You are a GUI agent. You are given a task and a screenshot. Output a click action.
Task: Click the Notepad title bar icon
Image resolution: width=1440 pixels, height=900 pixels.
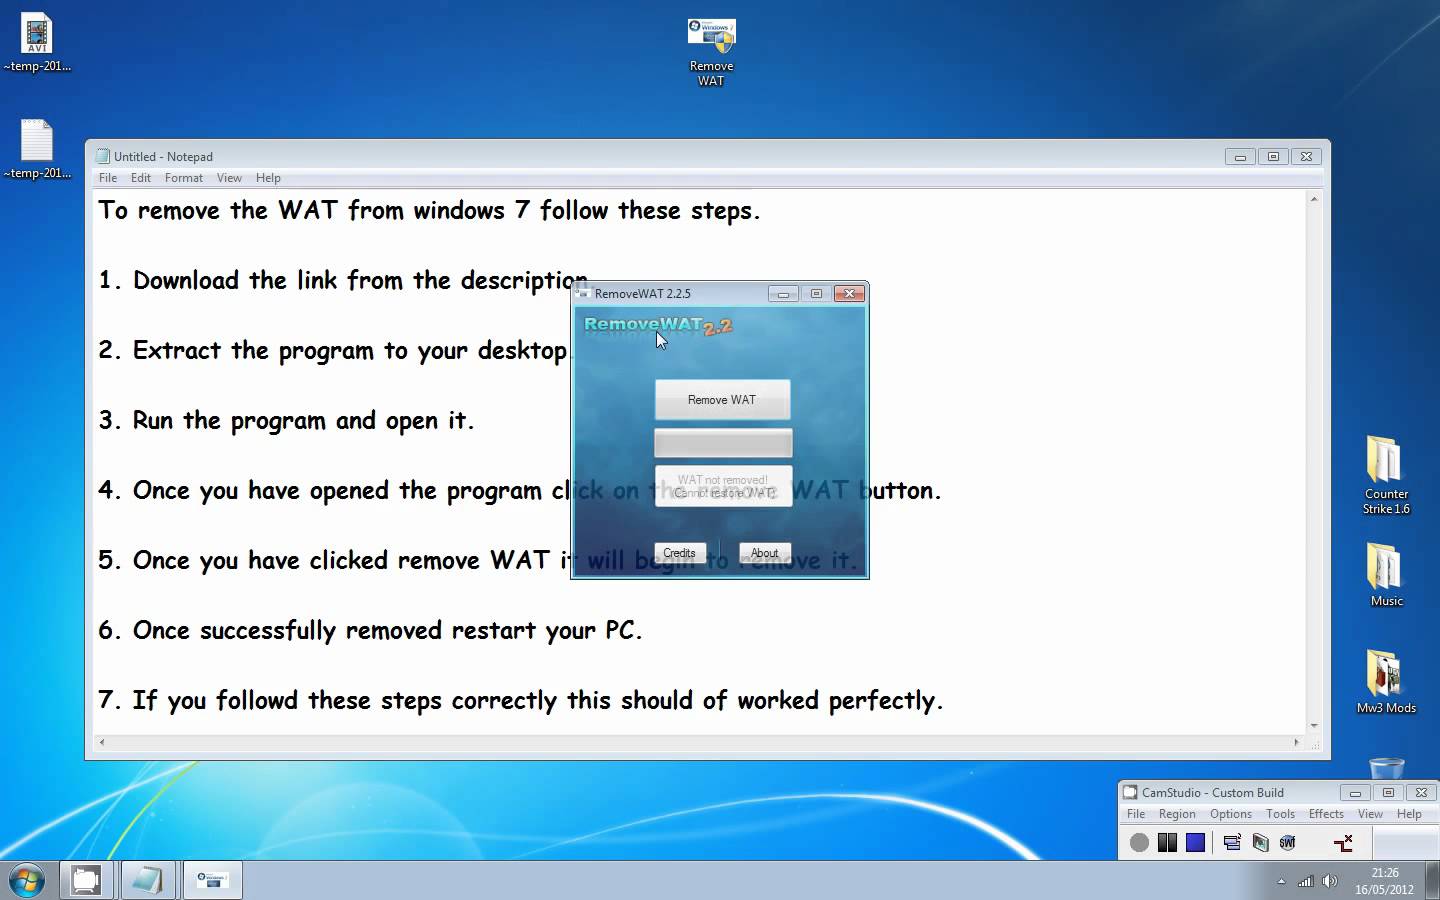click(x=102, y=156)
